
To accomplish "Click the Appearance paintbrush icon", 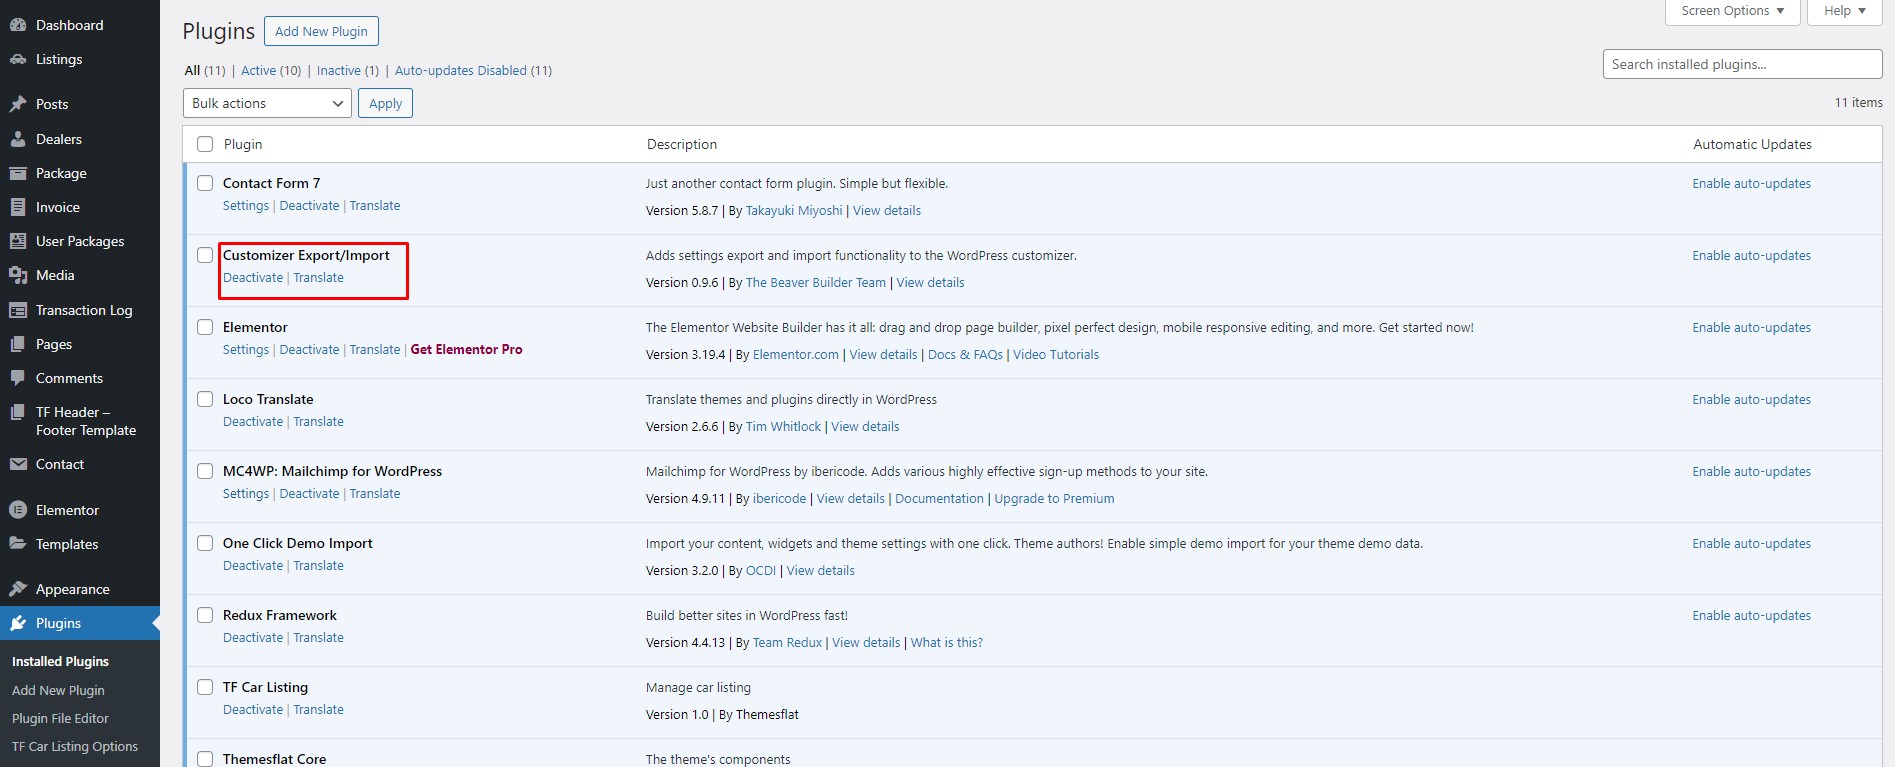I will [18, 589].
